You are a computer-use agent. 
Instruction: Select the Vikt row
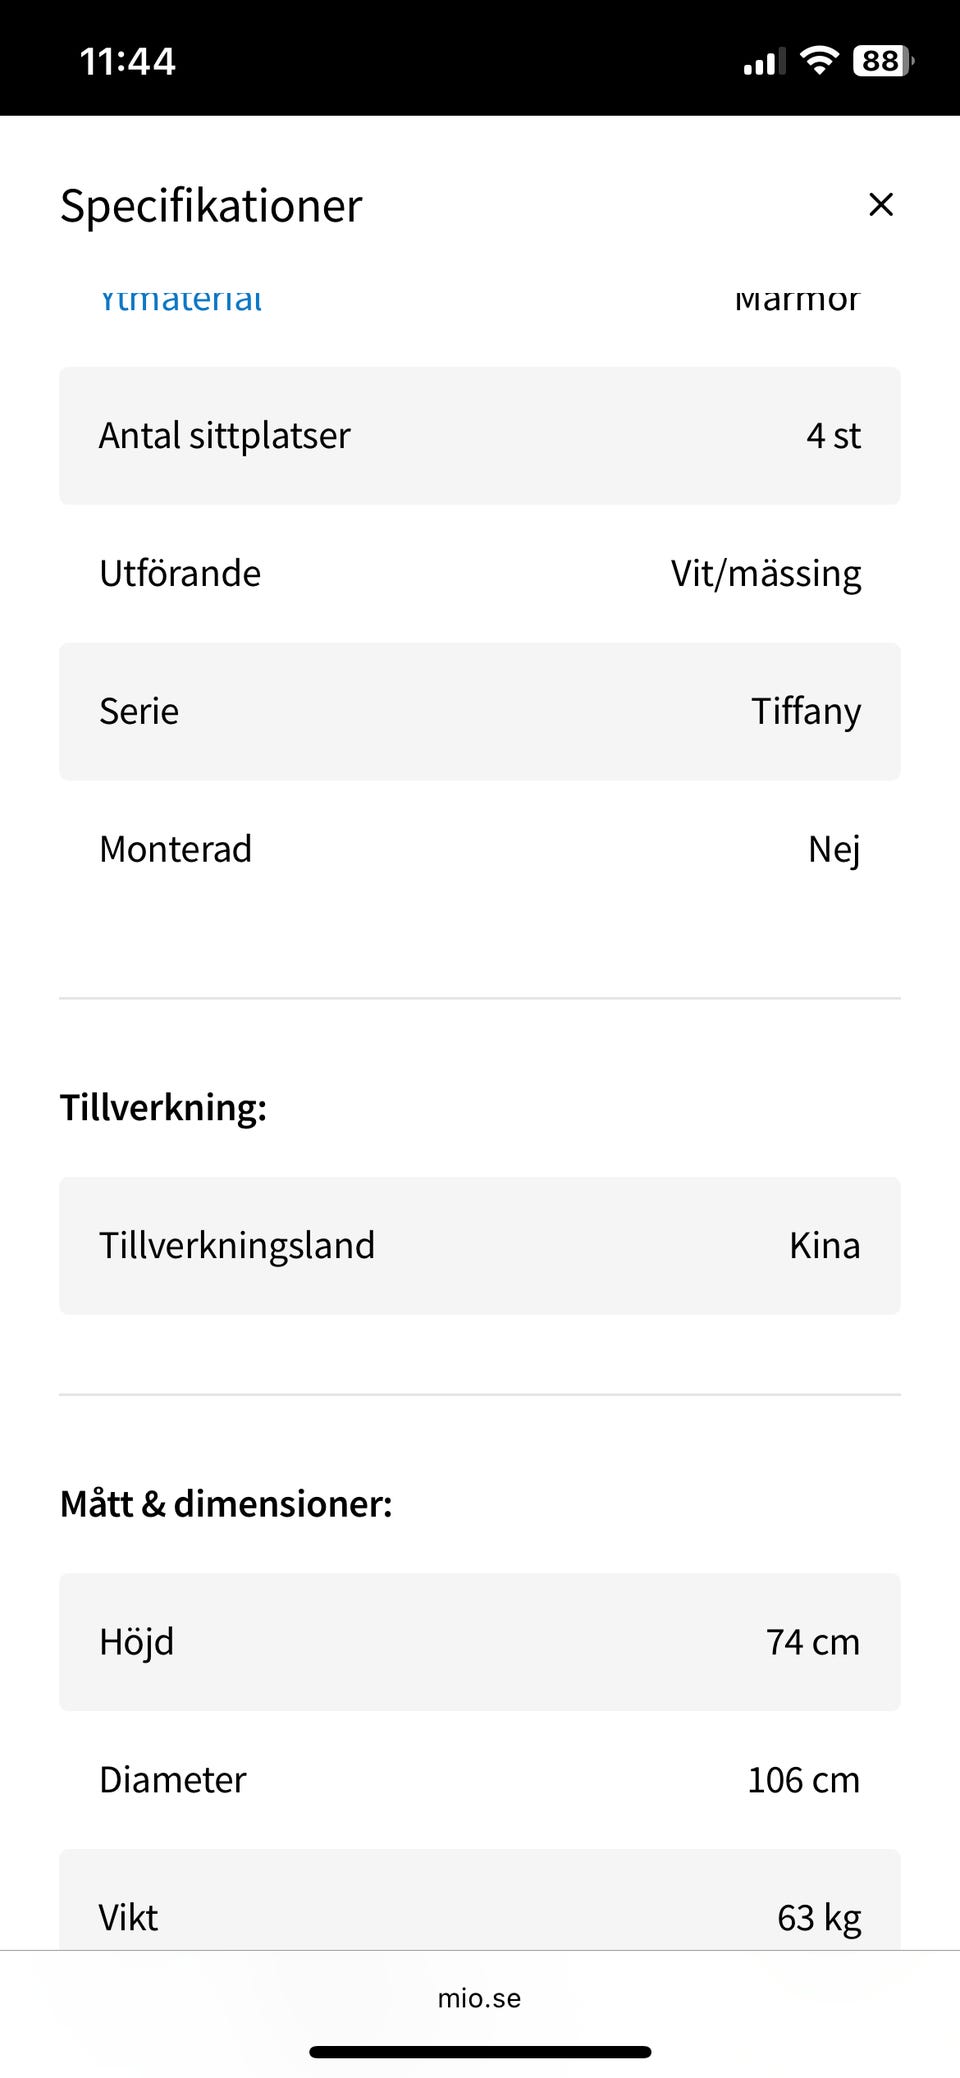click(480, 1912)
